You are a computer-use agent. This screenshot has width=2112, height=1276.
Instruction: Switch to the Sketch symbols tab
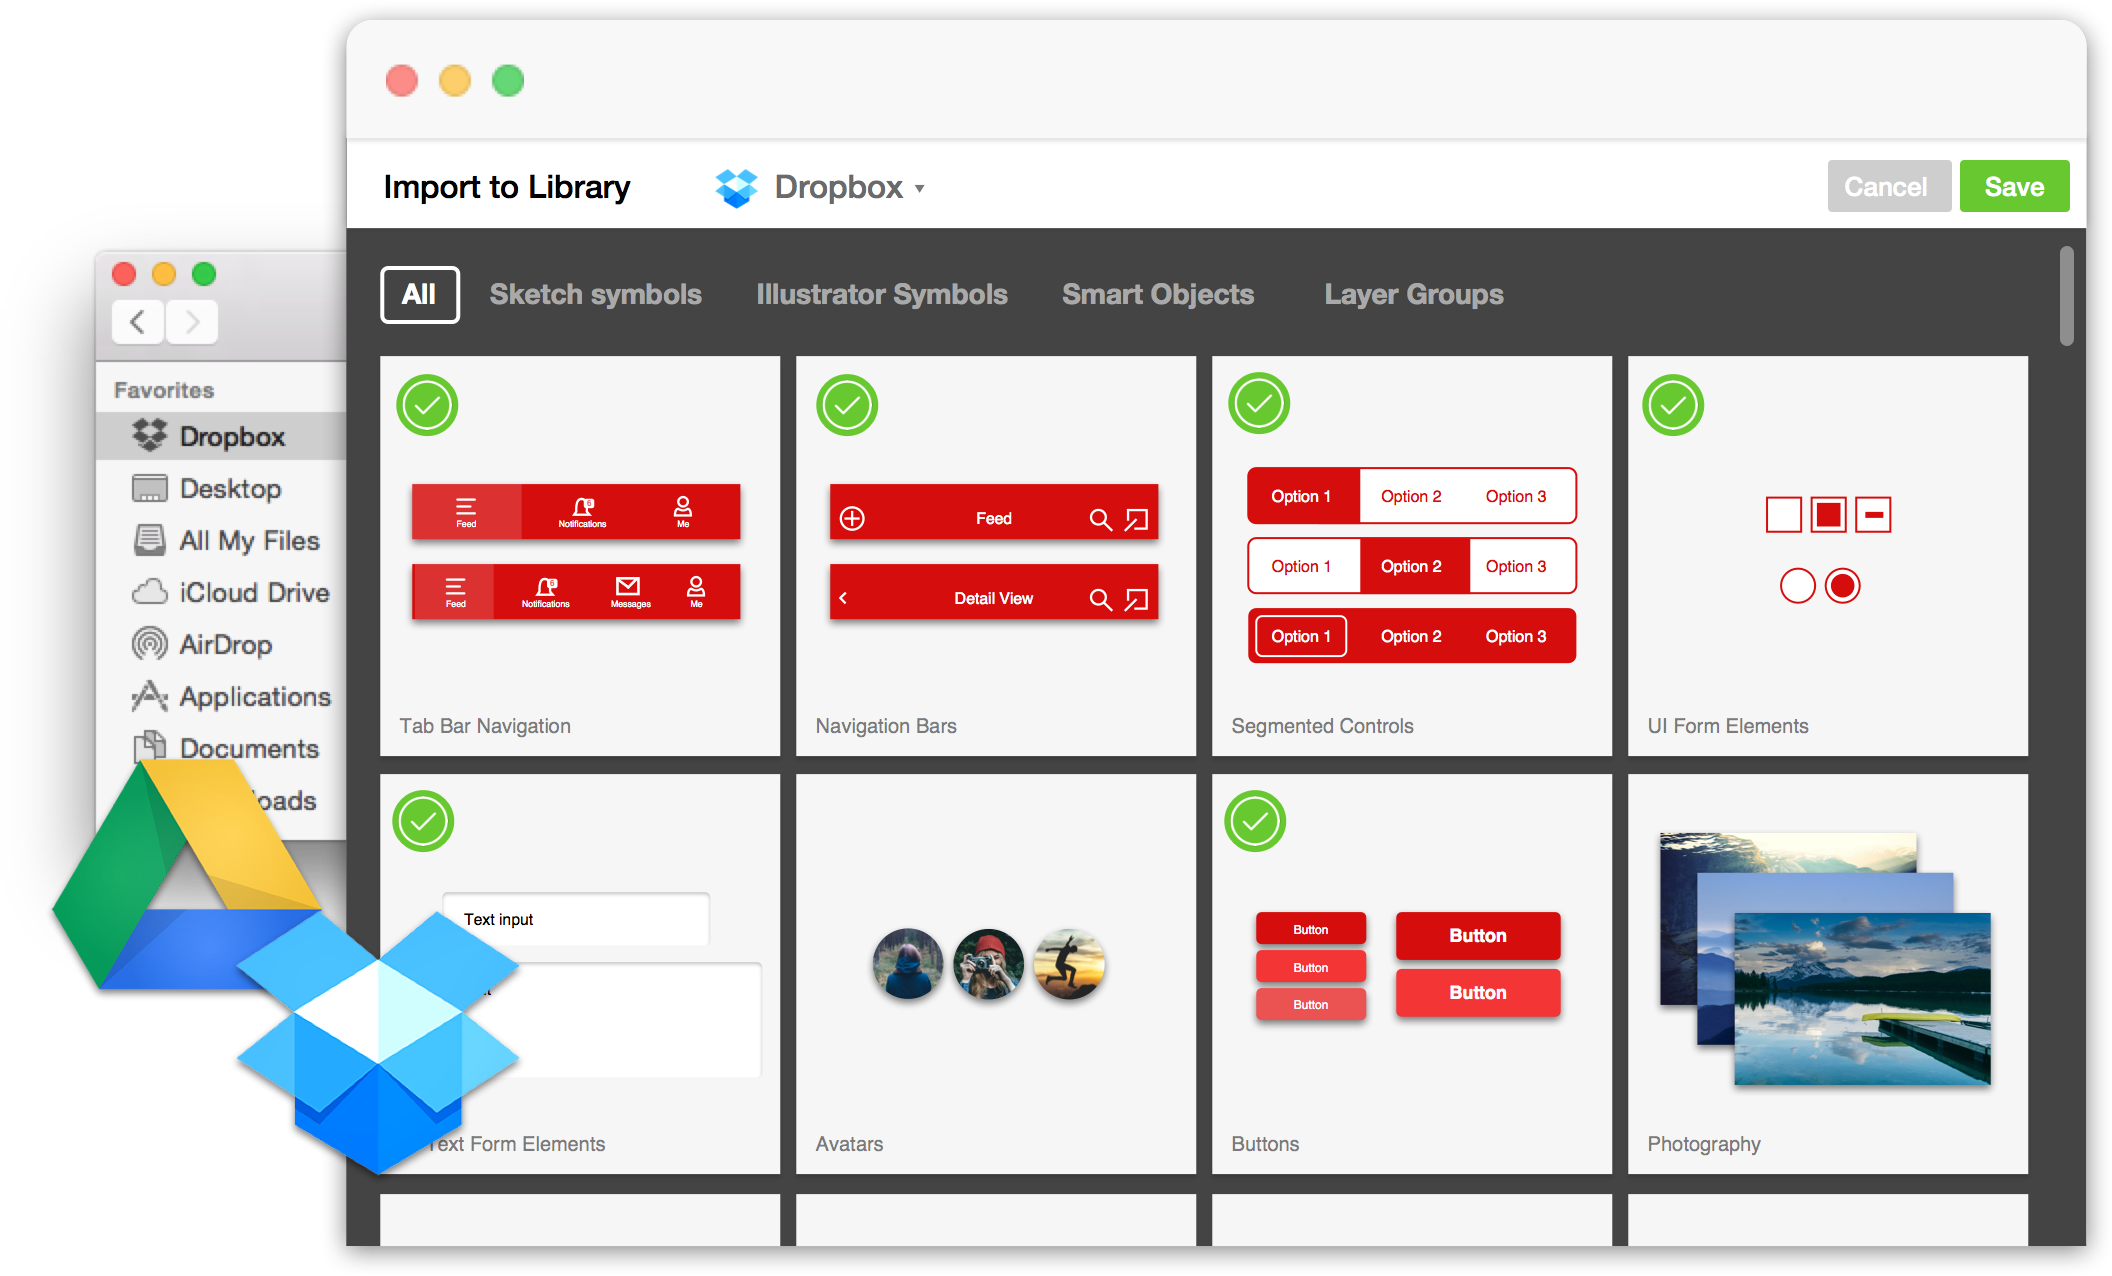click(595, 294)
